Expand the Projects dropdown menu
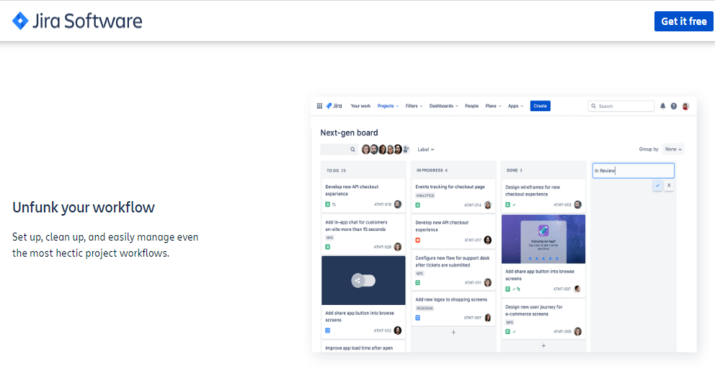 pos(388,106)
